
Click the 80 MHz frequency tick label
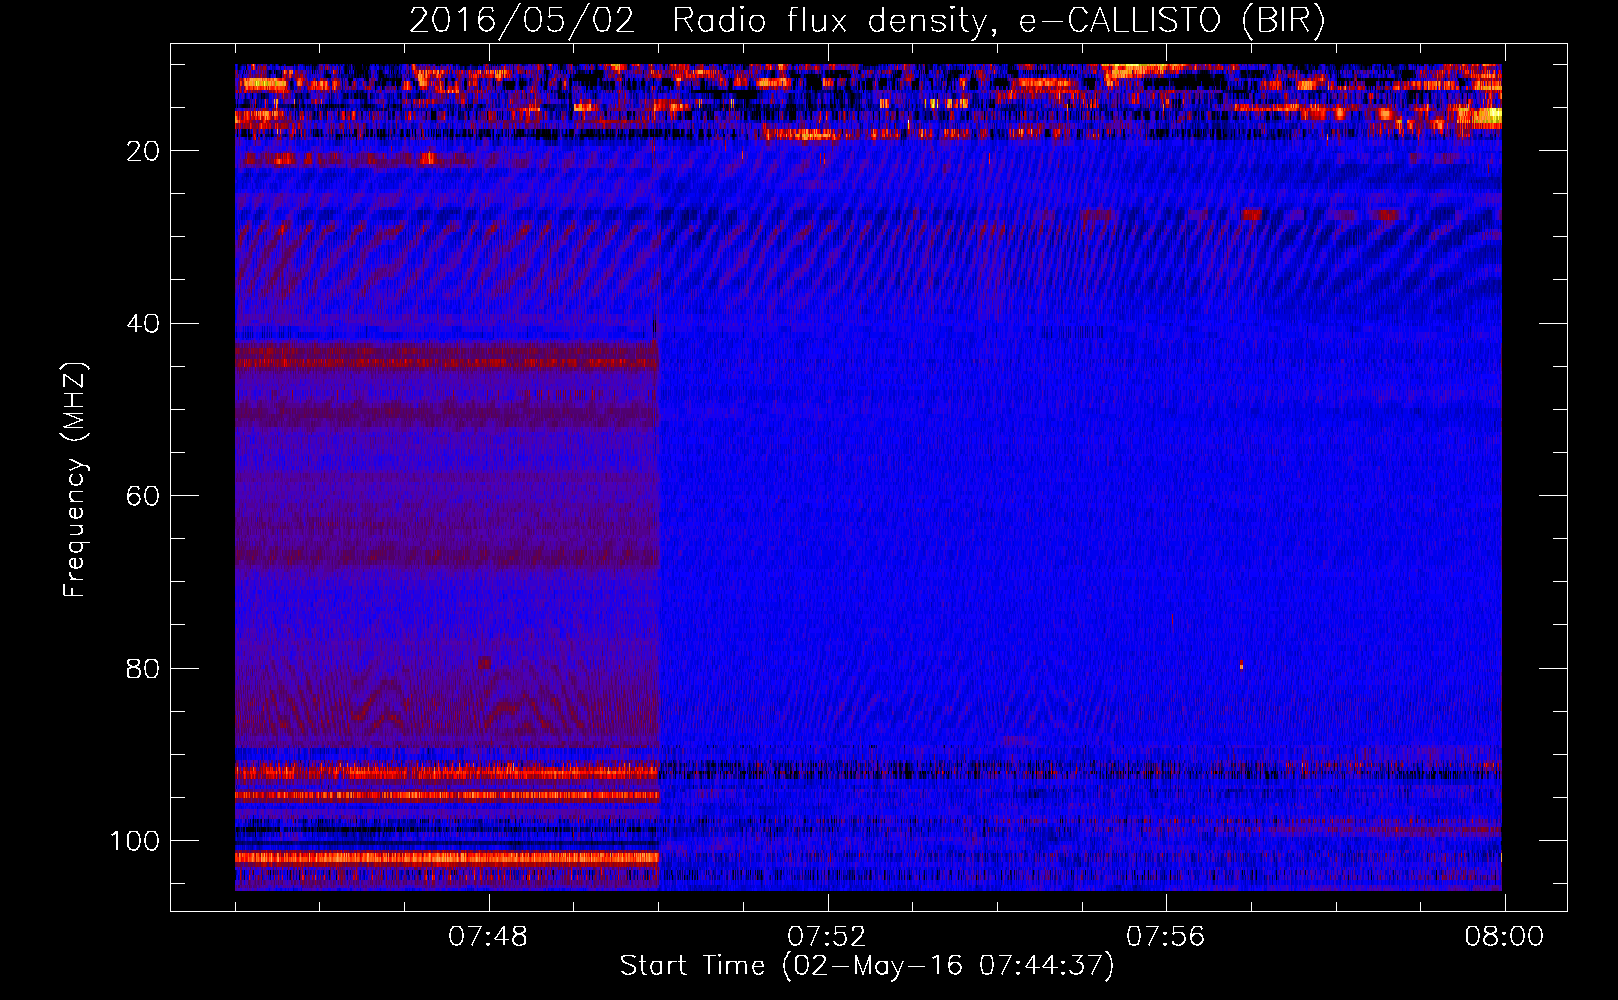point(144,669)
